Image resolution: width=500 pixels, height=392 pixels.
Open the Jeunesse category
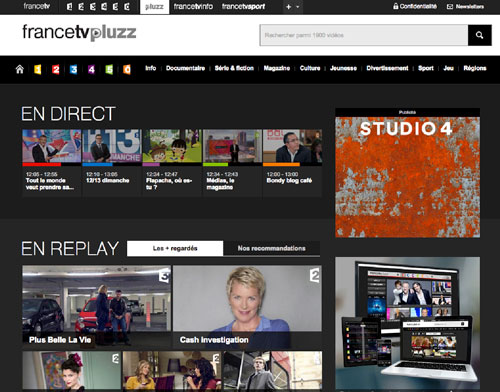point(343,68)
